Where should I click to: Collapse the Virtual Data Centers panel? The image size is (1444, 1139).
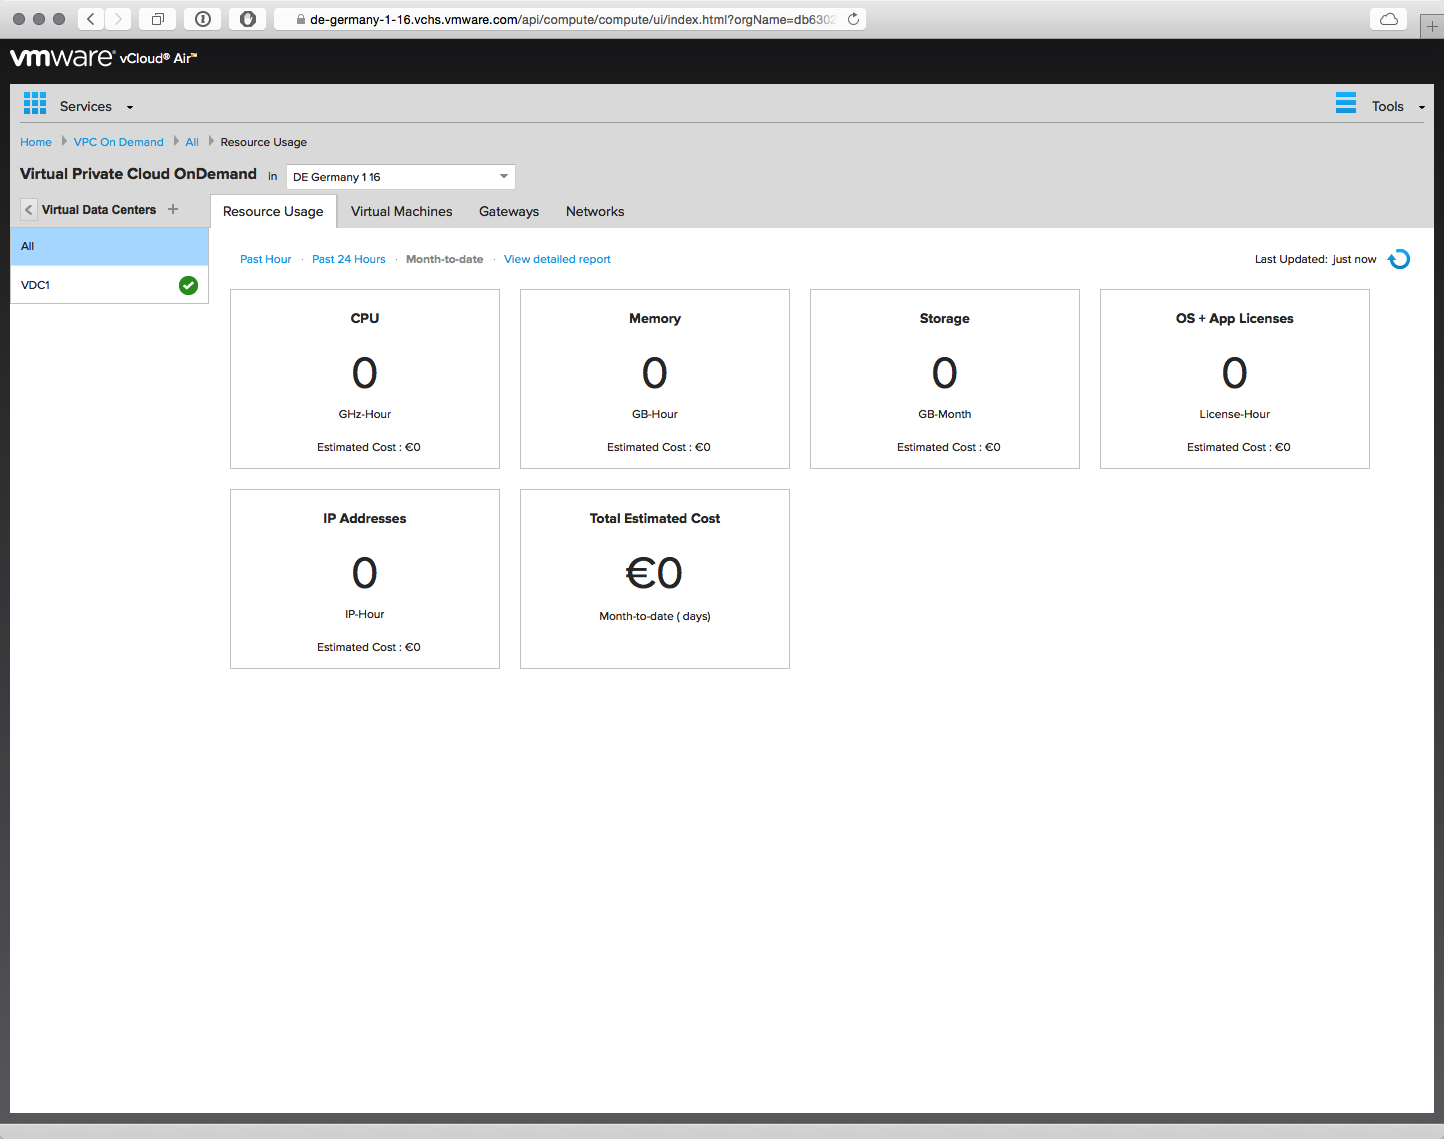28,210
